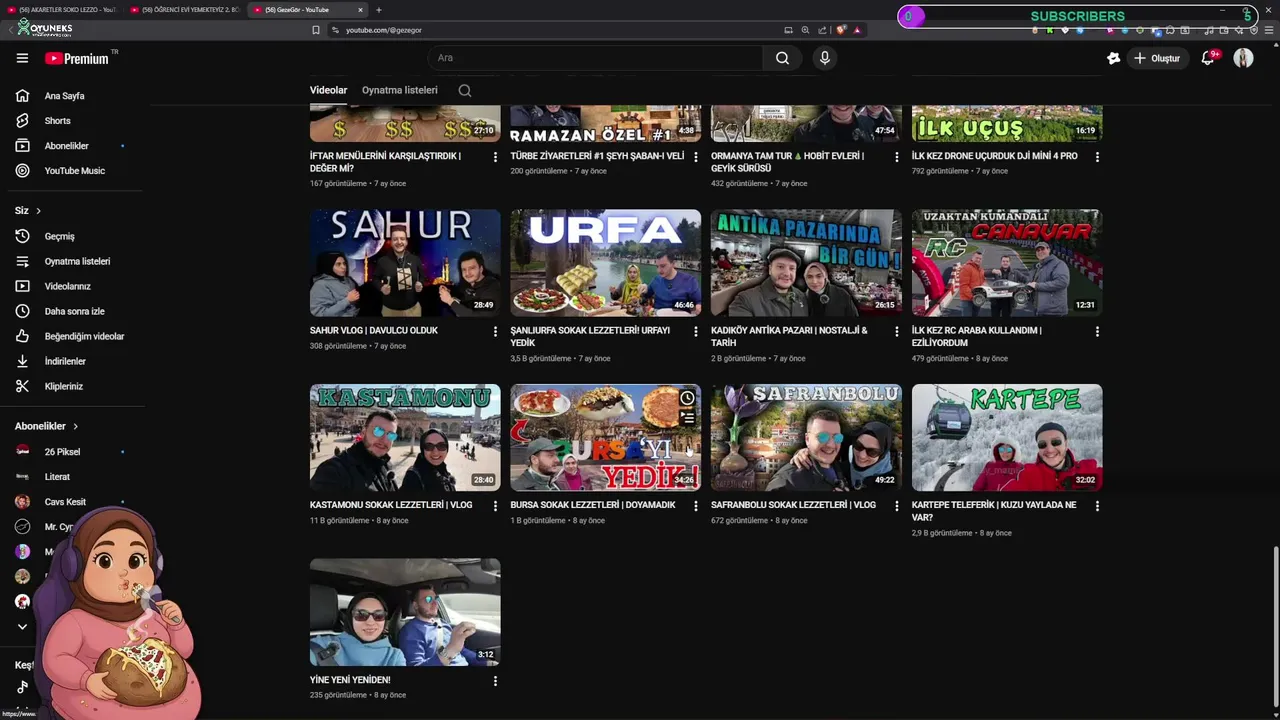Open the car selfie 3:12 video thumbnail
The width and height of the screenshot is (1280, 720).
[x=405, y=612]
